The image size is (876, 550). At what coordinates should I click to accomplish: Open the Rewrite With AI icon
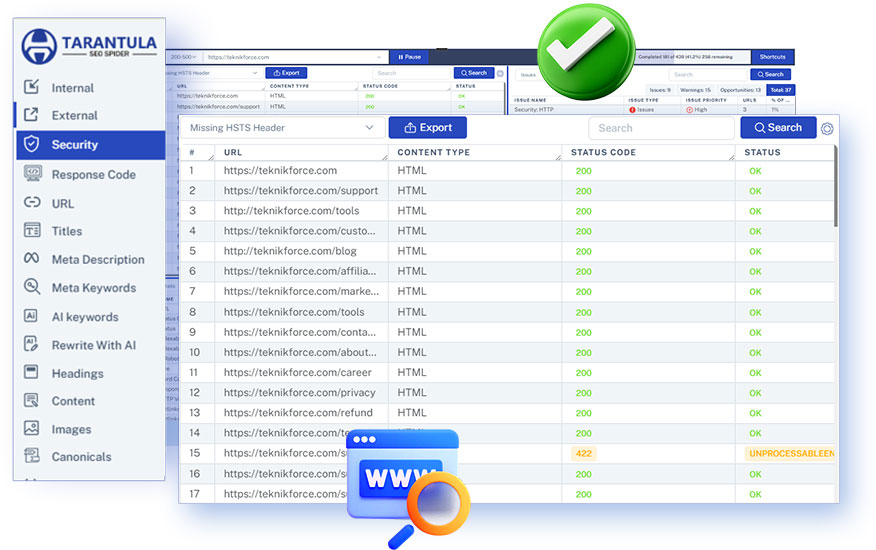click(x=32, y=345)
